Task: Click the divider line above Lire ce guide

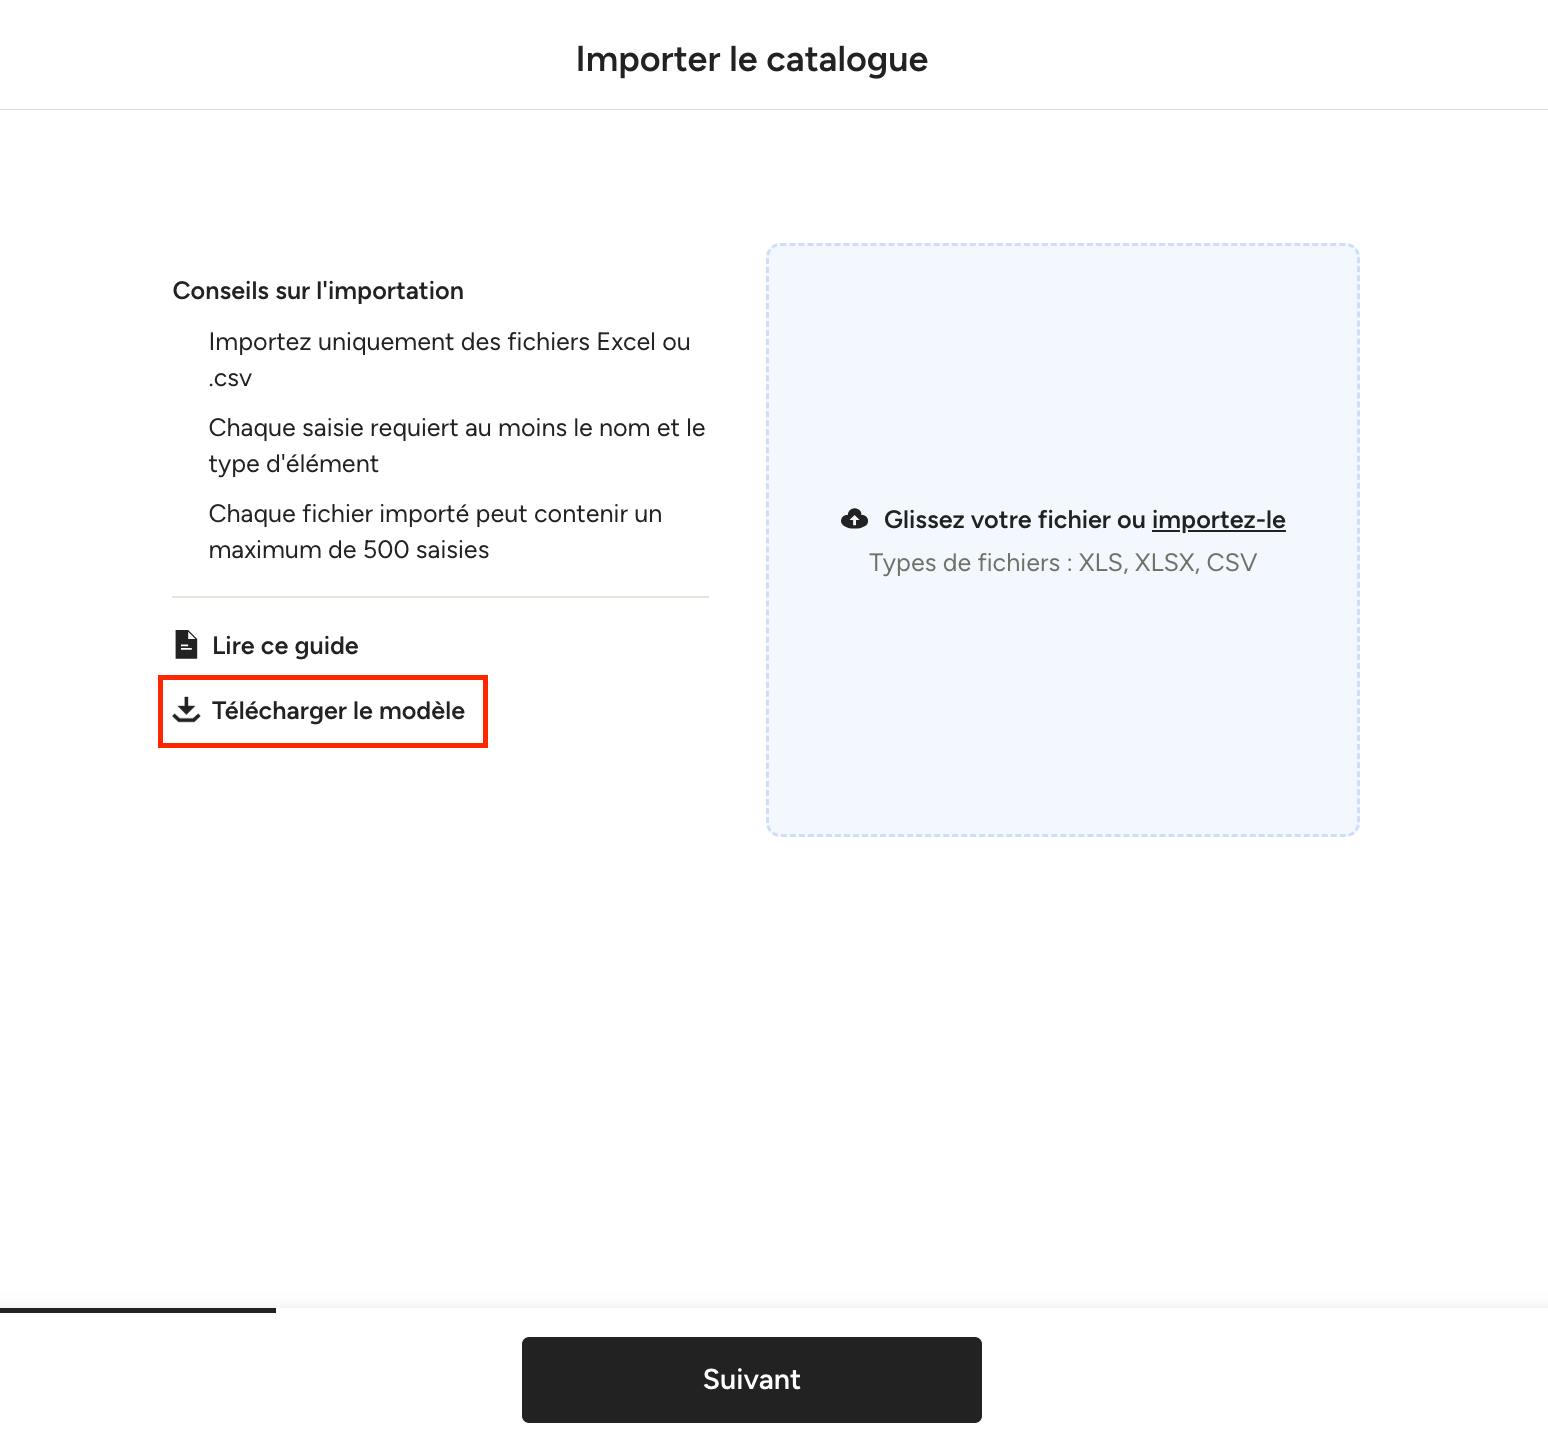Action: pyautogui.click(x=441, y=597)
